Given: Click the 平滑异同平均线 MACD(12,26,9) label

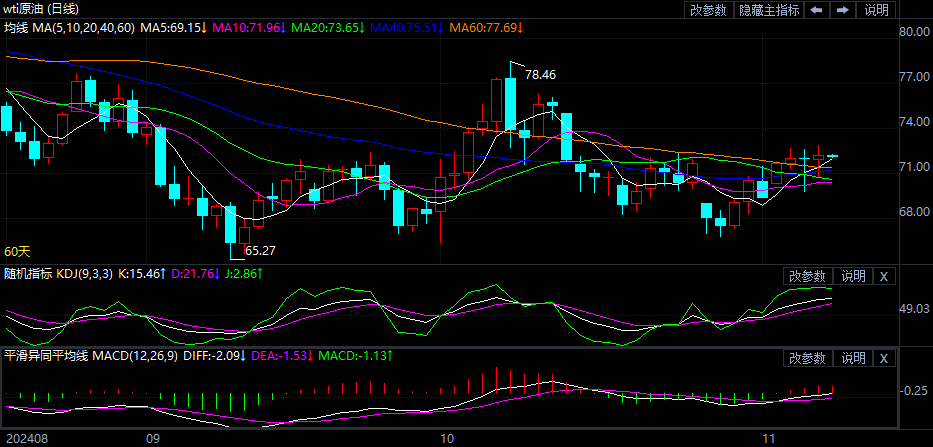Looking at the screenshot, I should (90, 357).
